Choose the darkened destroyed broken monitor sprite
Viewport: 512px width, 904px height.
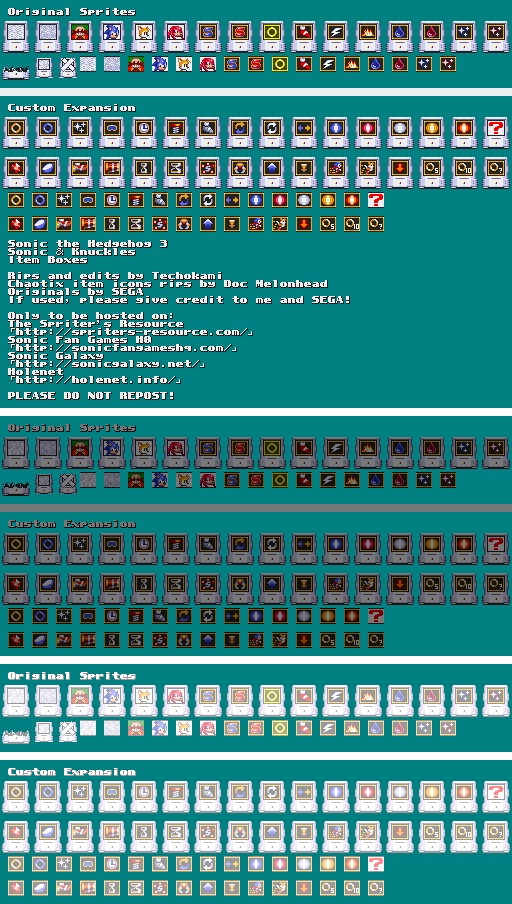16,488
